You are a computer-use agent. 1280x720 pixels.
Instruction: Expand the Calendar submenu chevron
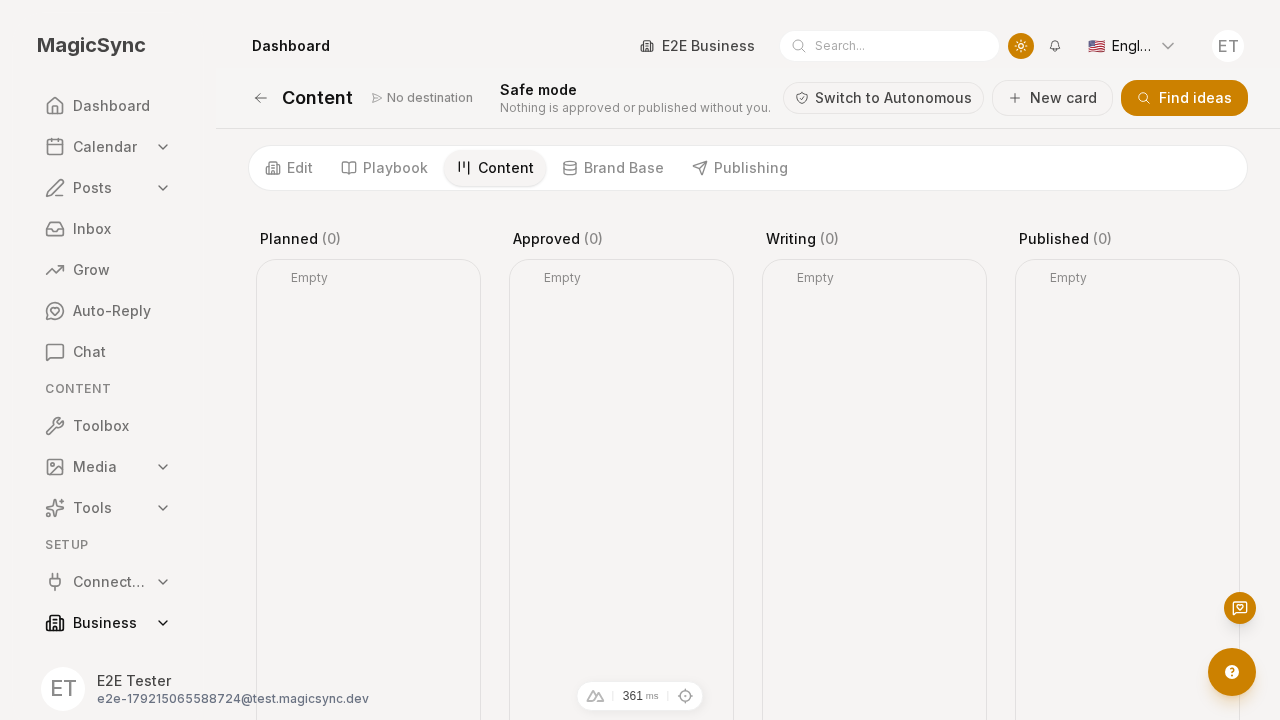click(x=163, y=147)
